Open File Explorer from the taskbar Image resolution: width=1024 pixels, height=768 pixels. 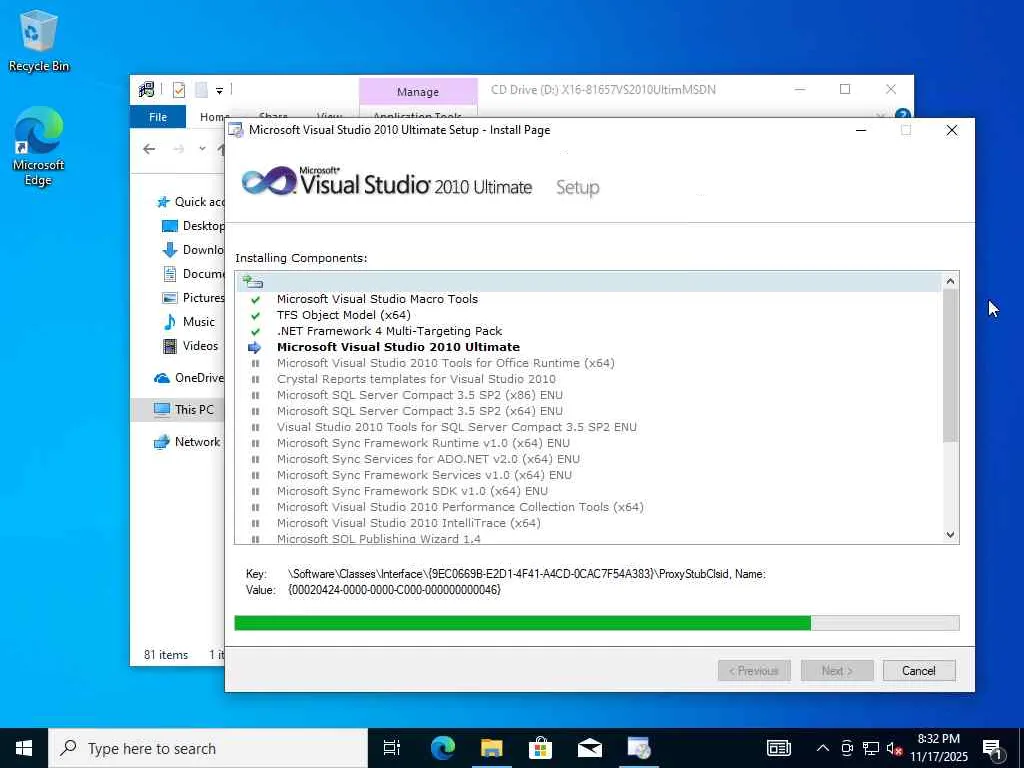coord(492,748)
